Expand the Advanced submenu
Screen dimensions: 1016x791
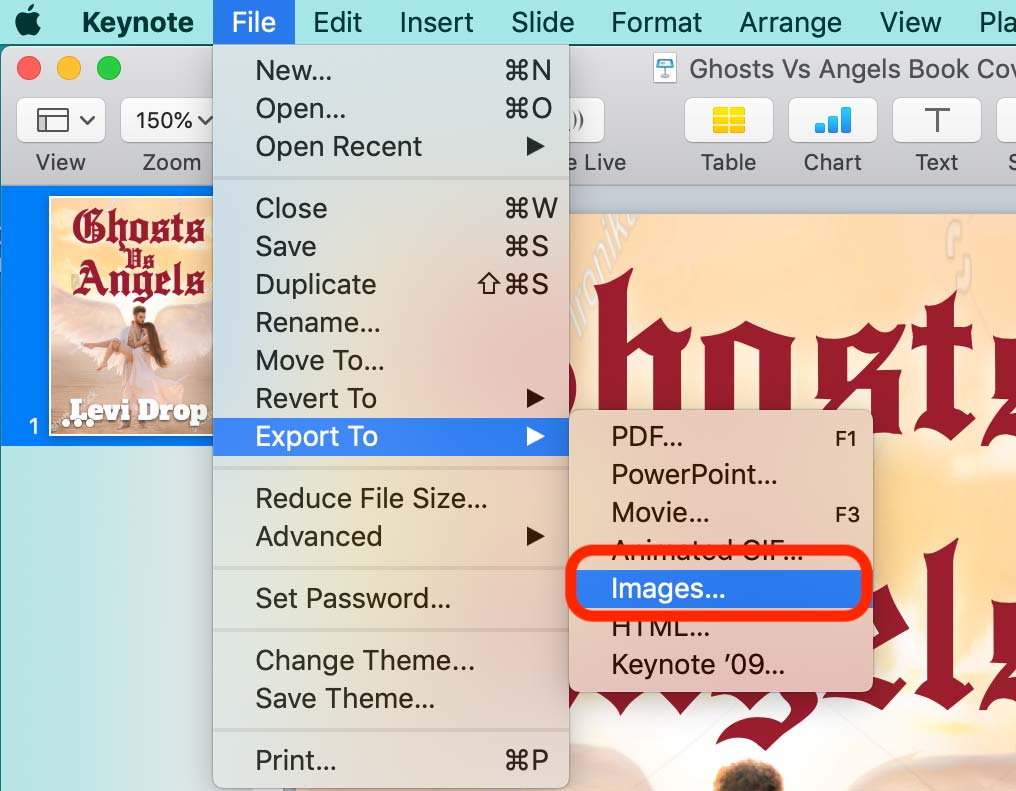pos(391,536)
